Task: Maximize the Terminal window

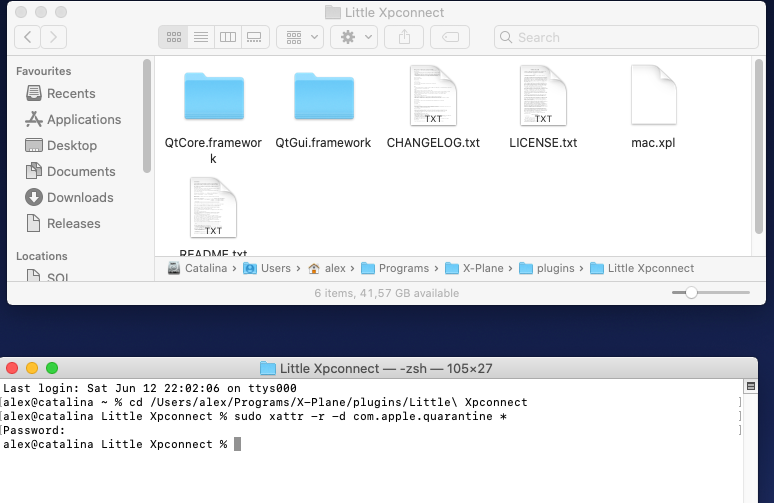Action: [x=52, y=368]
